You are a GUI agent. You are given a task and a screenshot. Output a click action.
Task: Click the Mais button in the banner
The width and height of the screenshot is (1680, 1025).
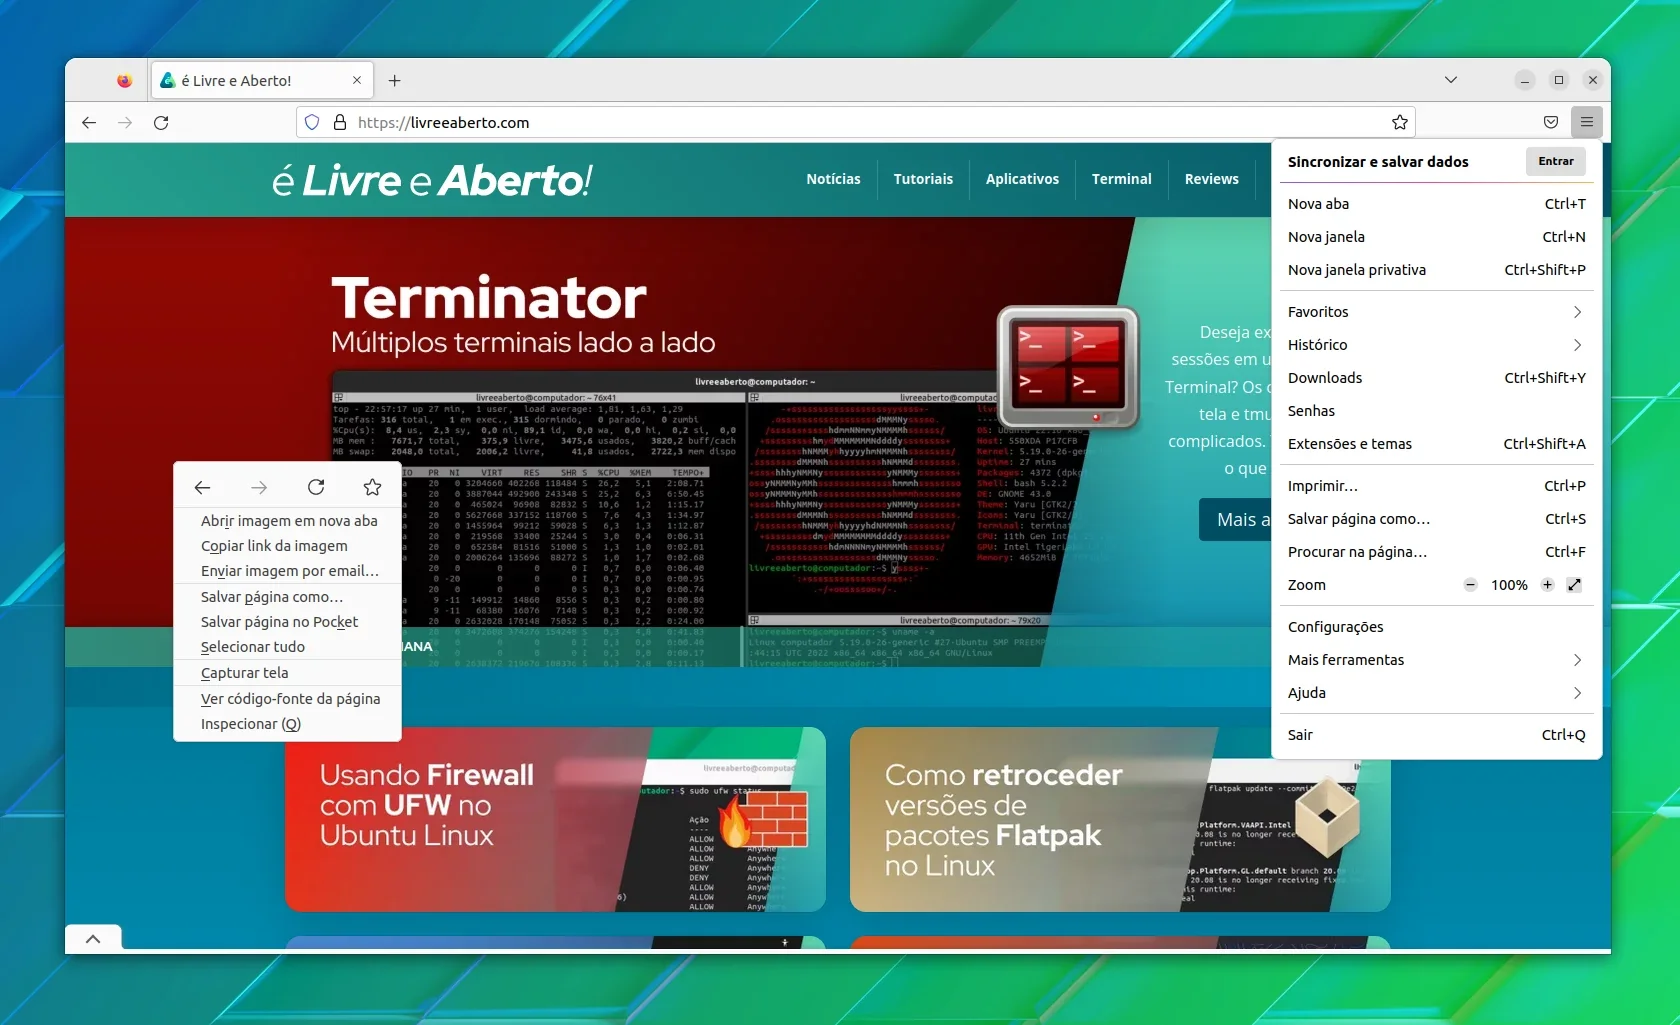1236,520
